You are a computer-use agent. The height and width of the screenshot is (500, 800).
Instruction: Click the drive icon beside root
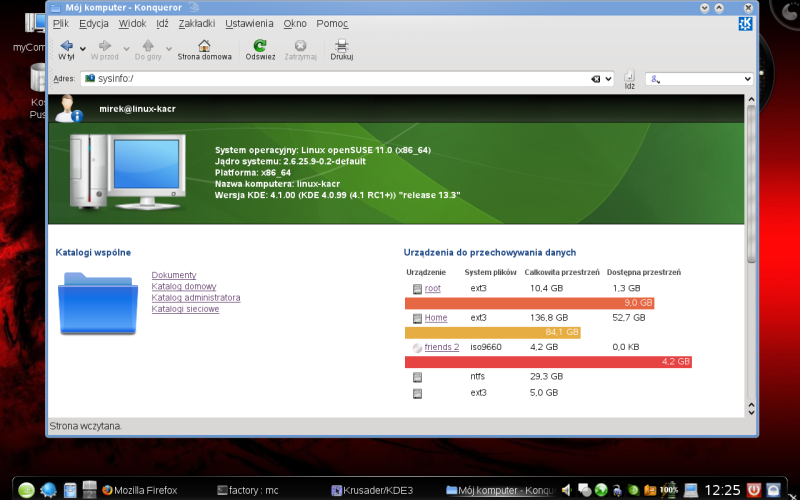point(417,289)
